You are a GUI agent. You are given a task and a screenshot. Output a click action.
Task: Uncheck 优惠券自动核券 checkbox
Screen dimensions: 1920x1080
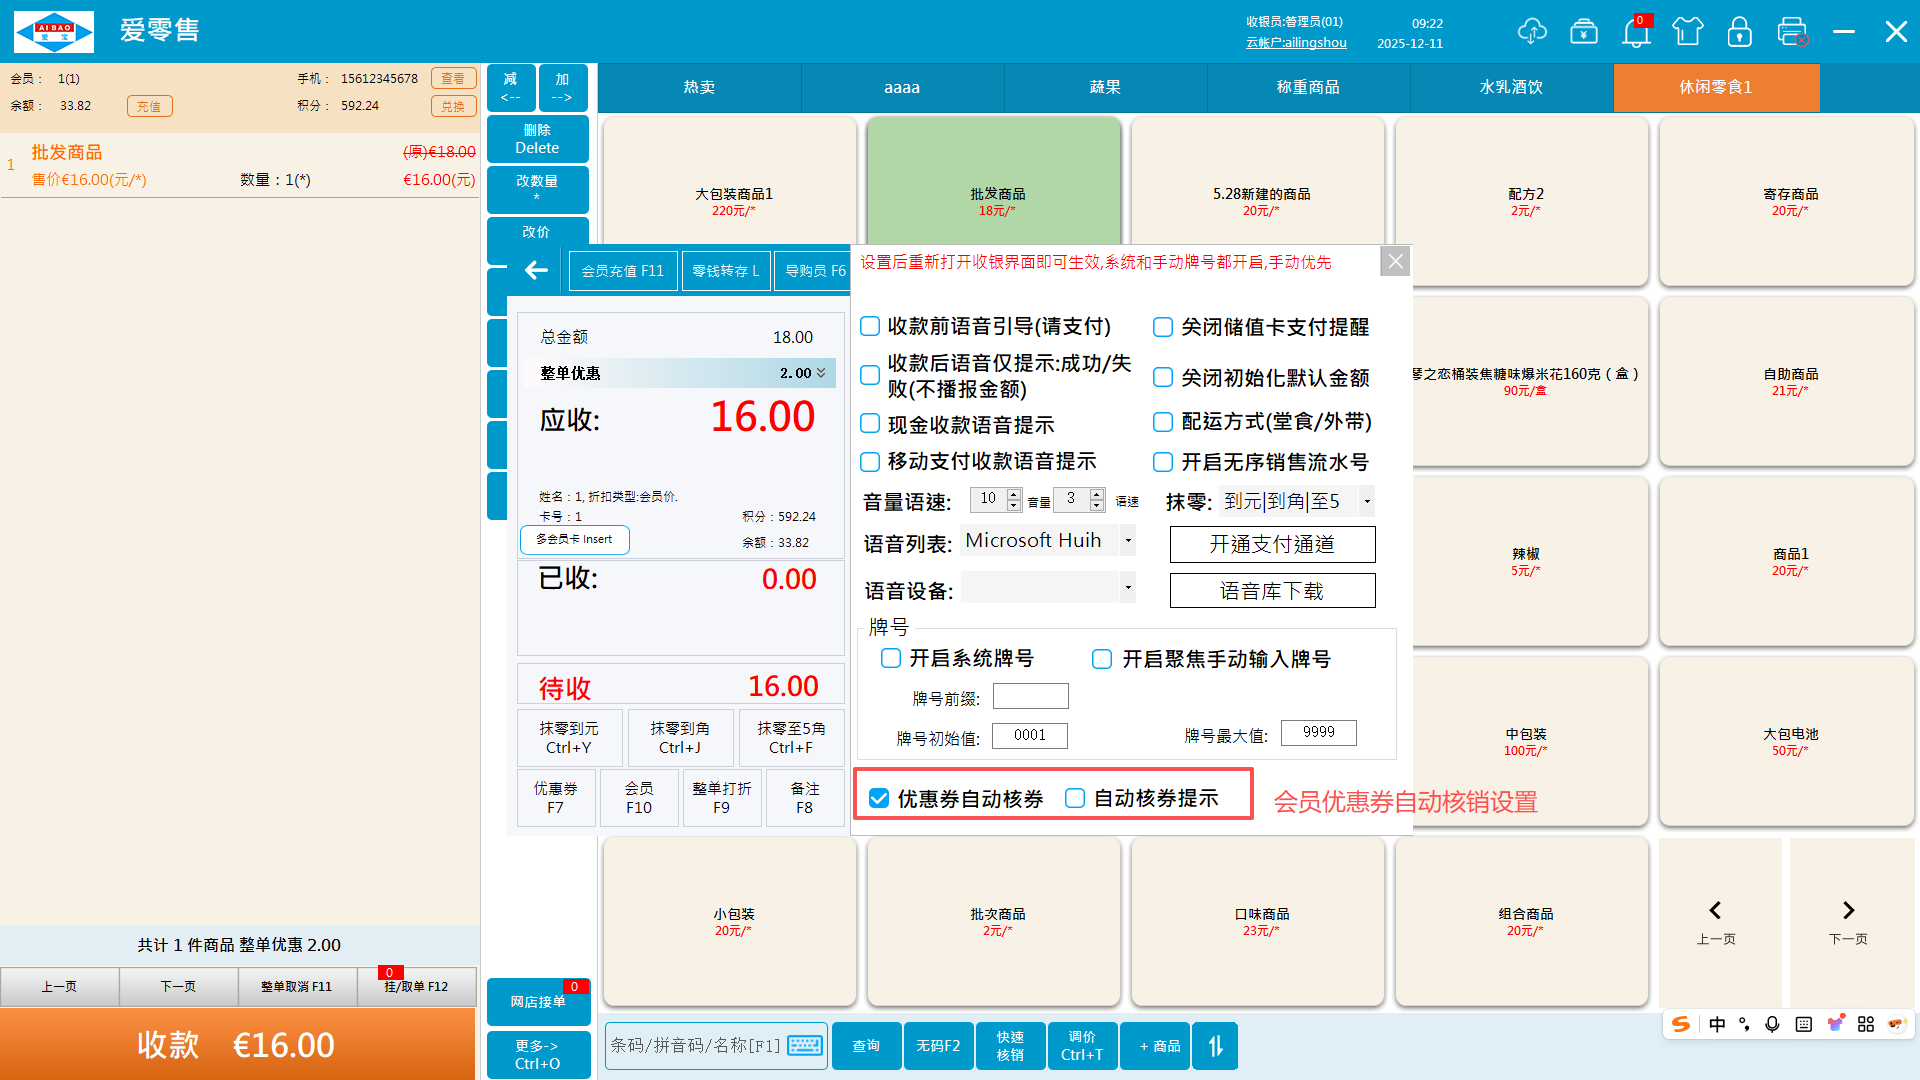879,798
